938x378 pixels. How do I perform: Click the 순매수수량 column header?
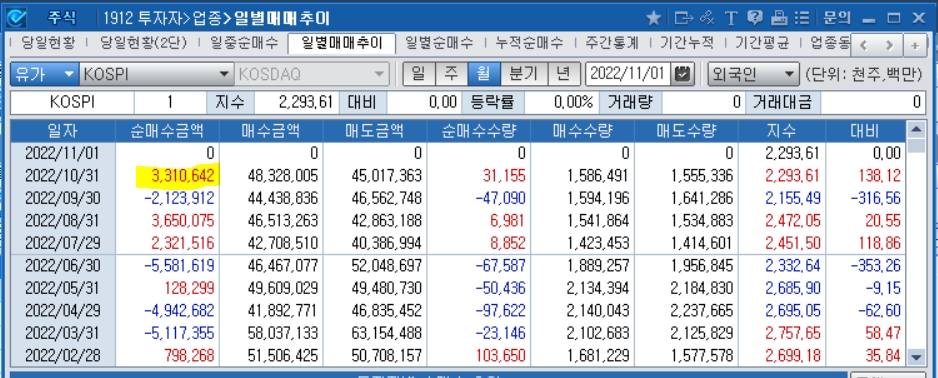(x=478, y=131)
